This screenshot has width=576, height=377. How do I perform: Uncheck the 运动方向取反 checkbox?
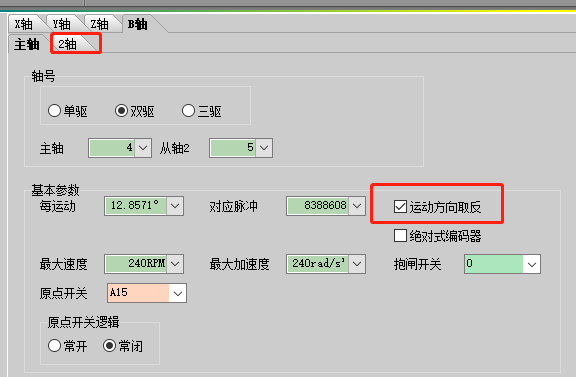[x=400, y=207]
